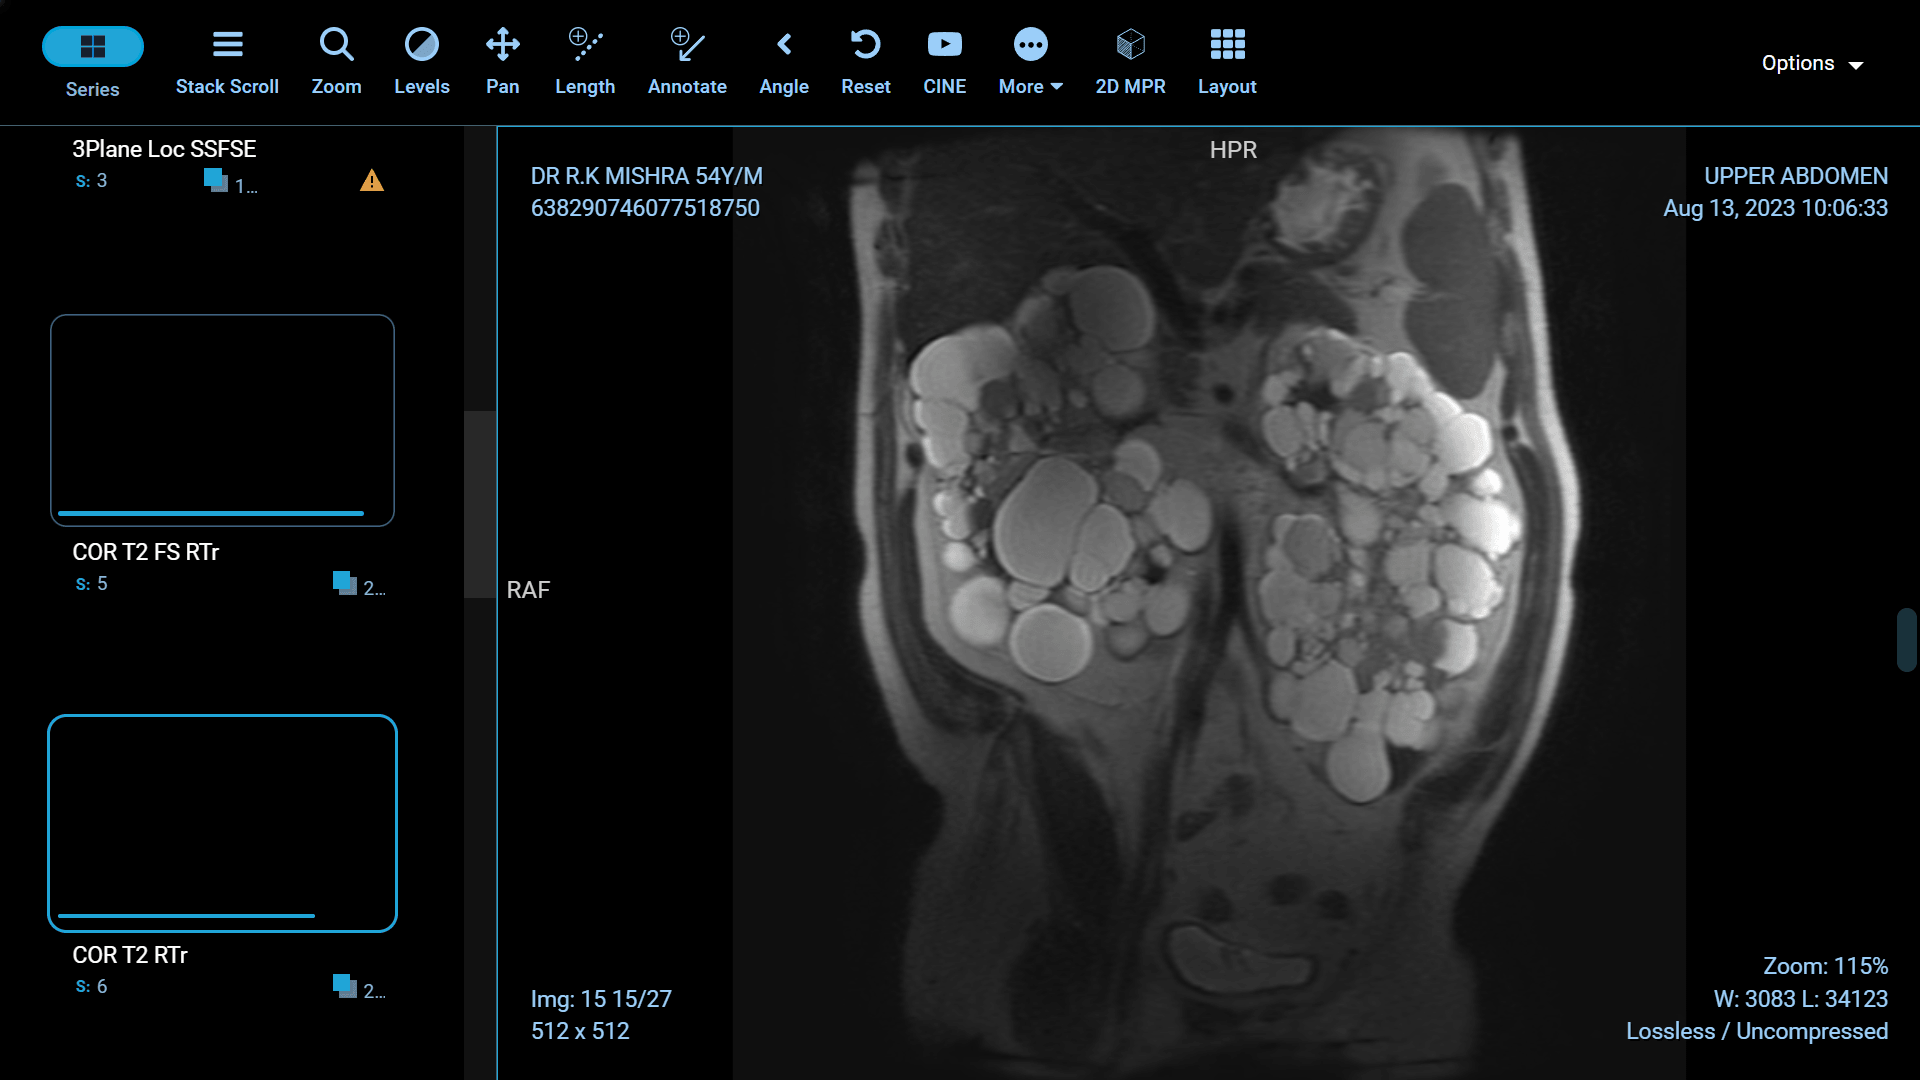The width and height of the screenshot is (1920, 1080).
Task: Toggle Stack Scroll mode
Action: click(227, 60)
